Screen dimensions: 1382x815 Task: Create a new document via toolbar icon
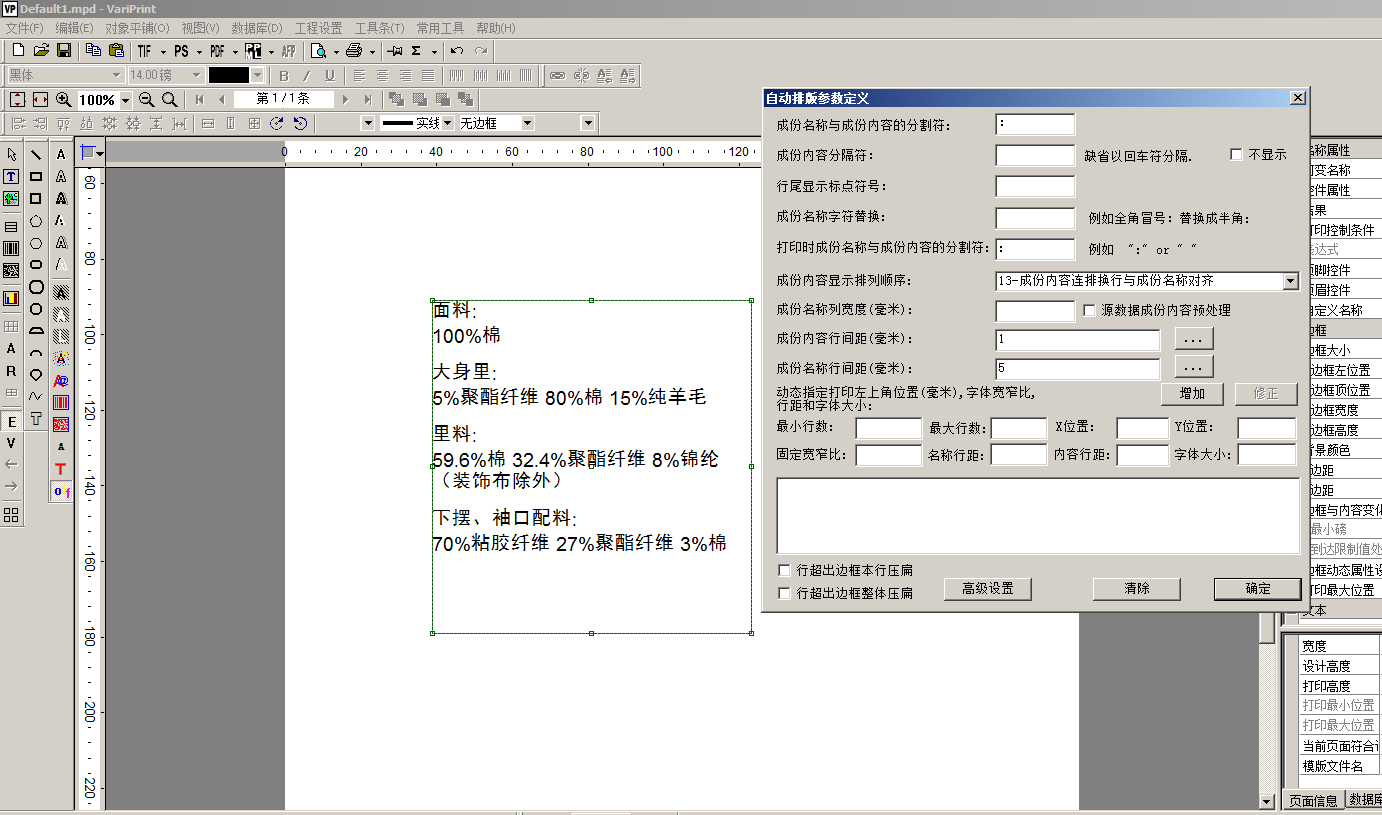(18, 51)
